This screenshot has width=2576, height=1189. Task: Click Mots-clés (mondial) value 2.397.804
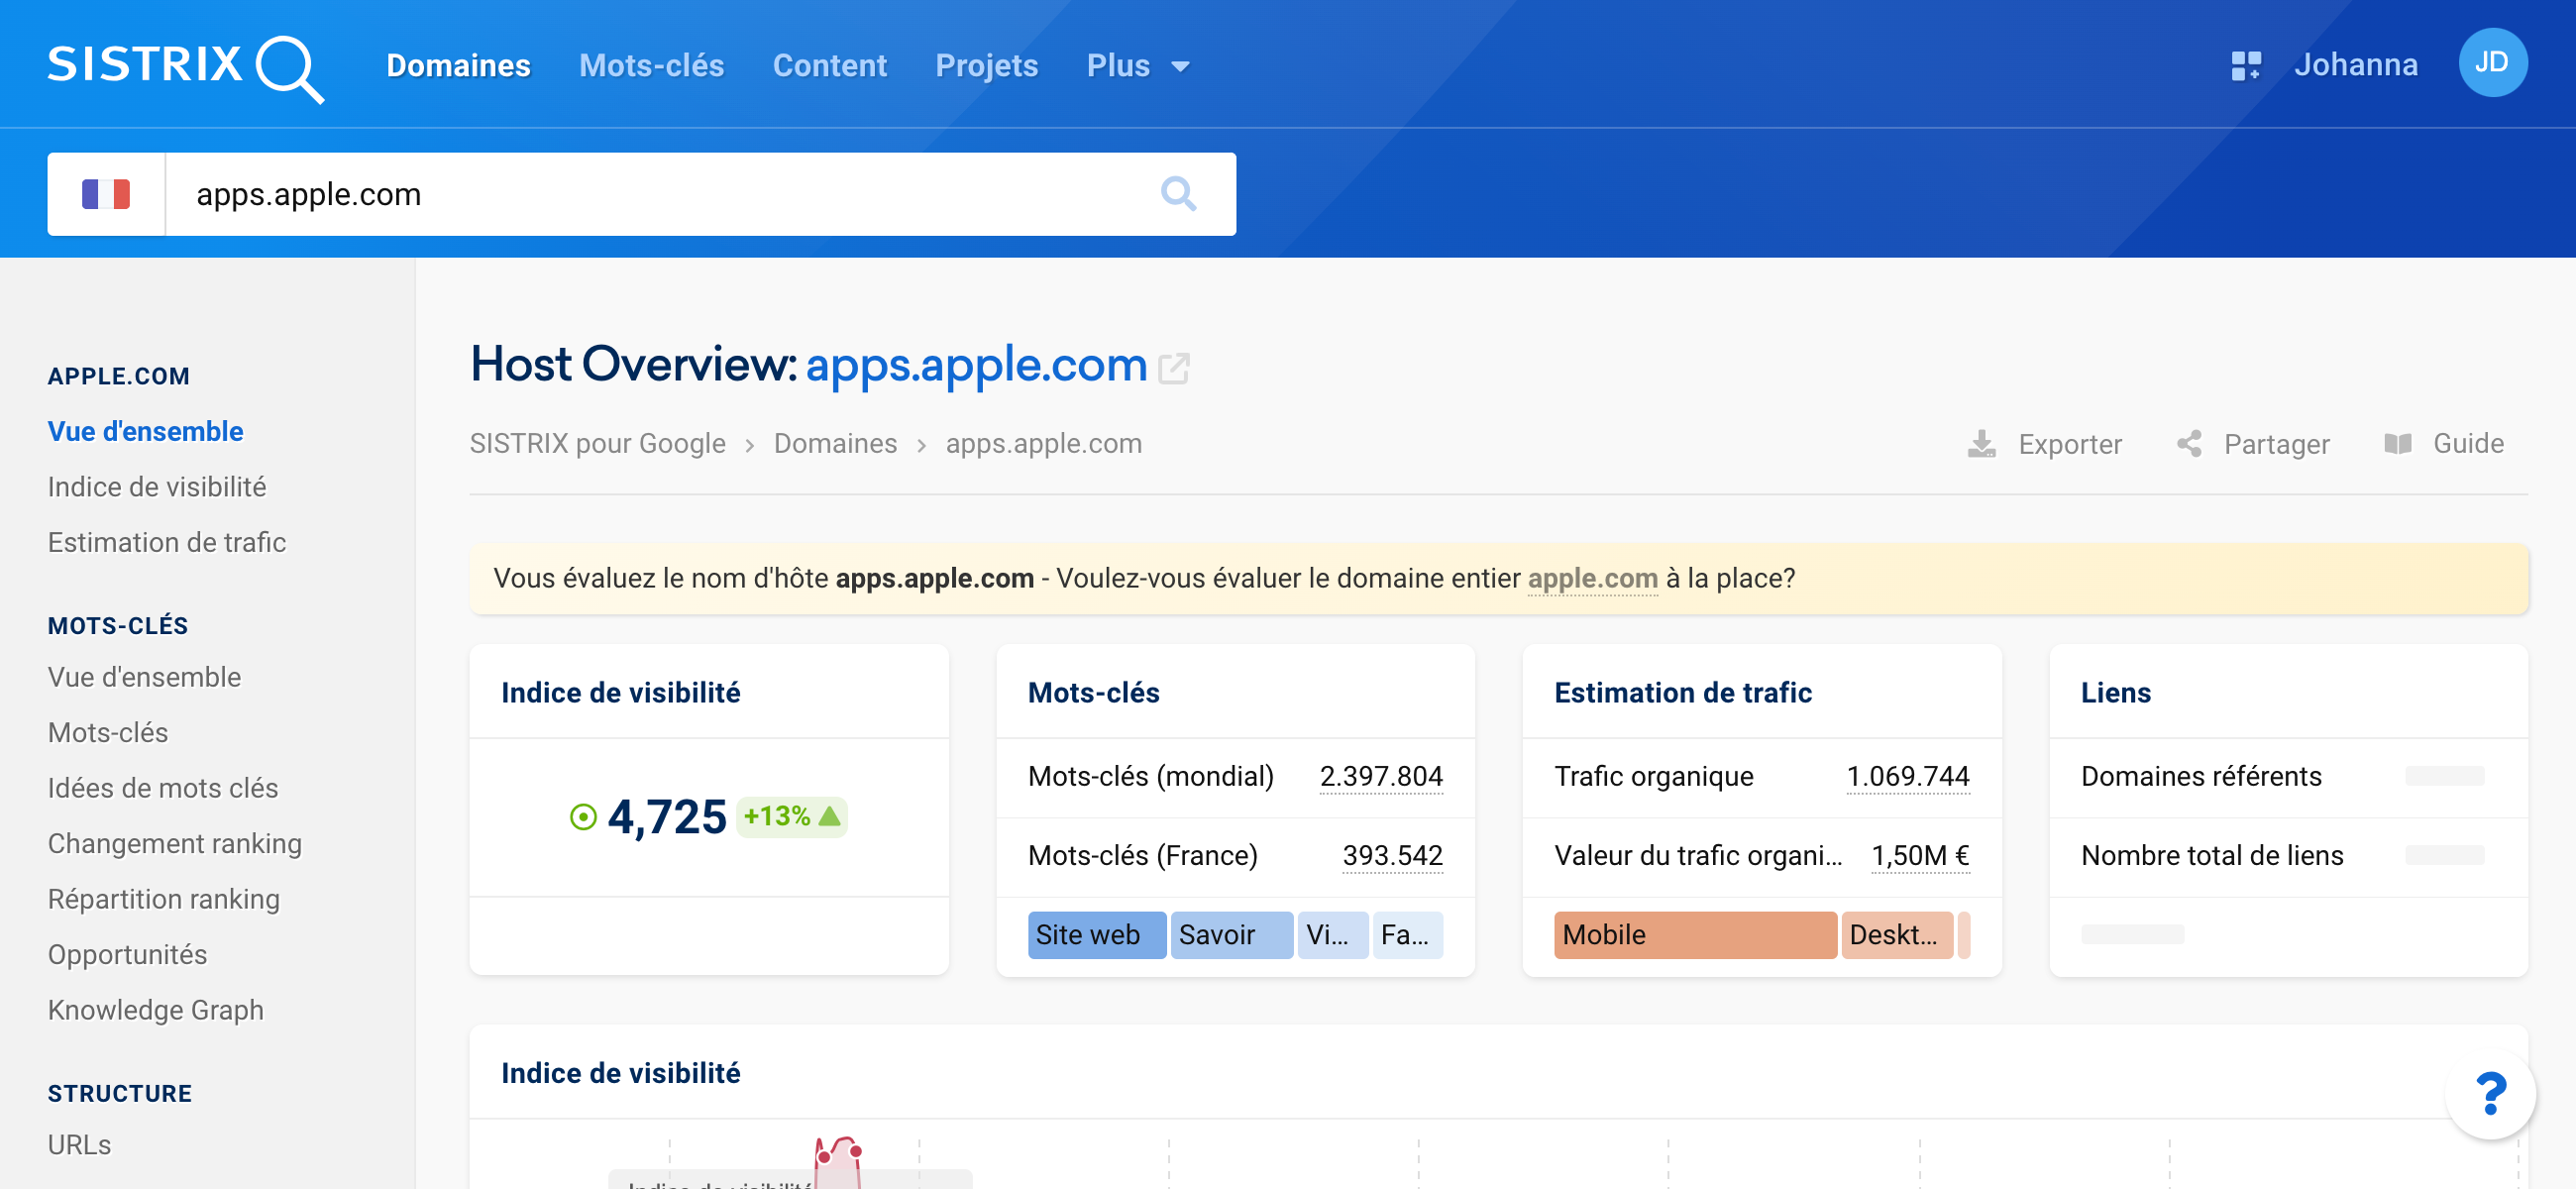[x=1381, y=776]
